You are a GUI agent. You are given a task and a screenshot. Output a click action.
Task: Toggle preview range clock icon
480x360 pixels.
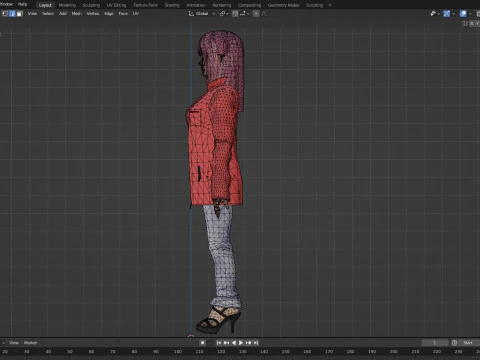(x=454, y=343)
